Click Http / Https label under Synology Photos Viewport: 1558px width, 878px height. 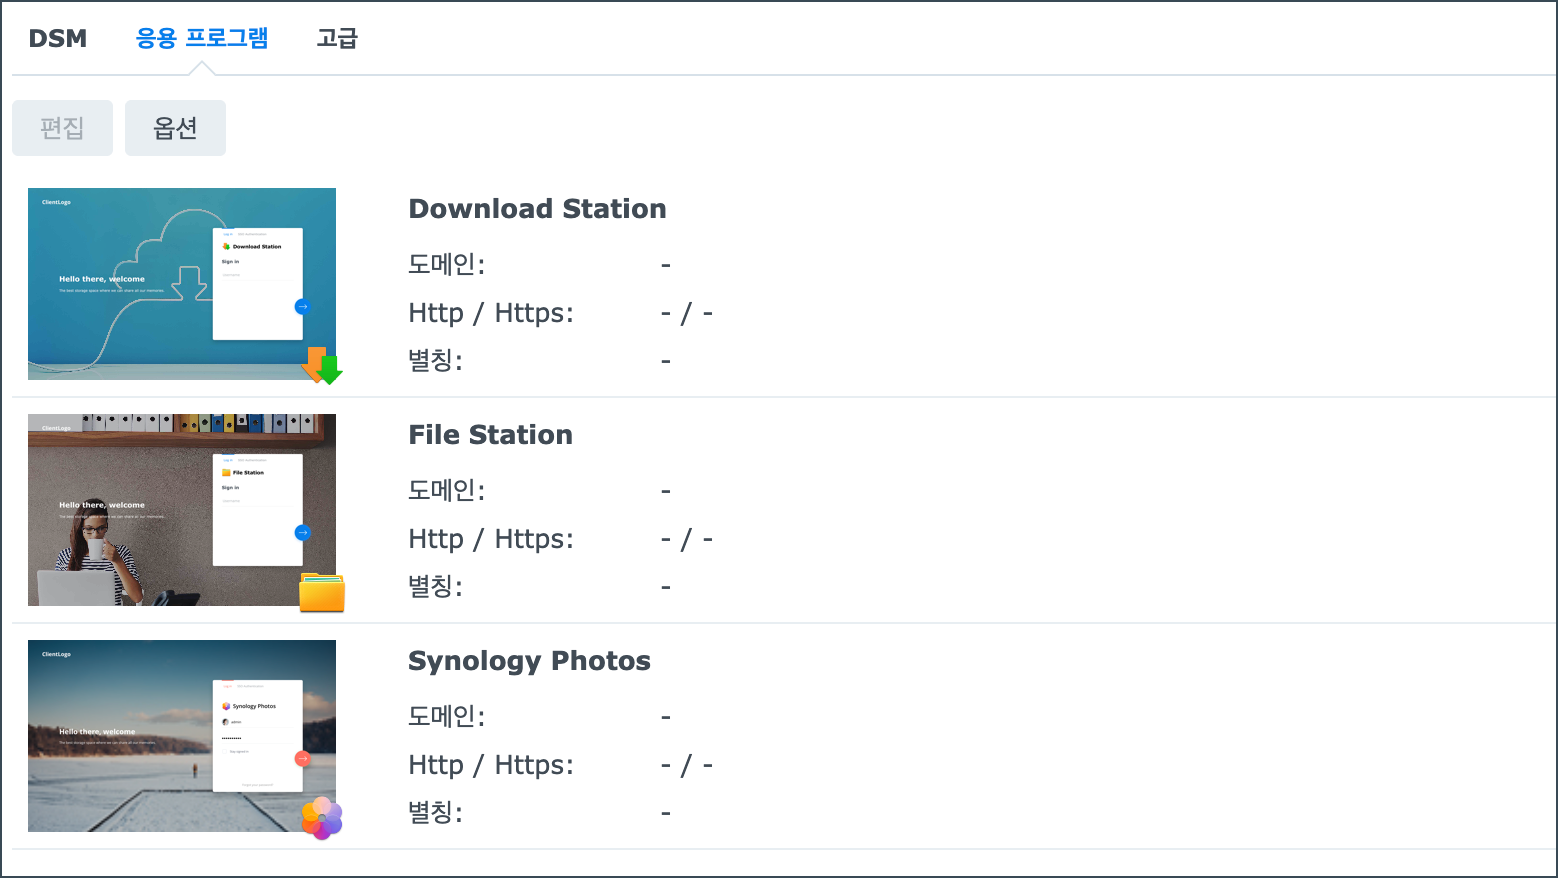click(491, 765)
